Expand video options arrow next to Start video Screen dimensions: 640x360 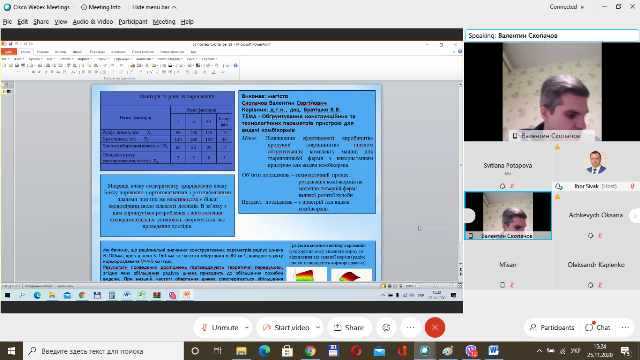coord(318,327)
